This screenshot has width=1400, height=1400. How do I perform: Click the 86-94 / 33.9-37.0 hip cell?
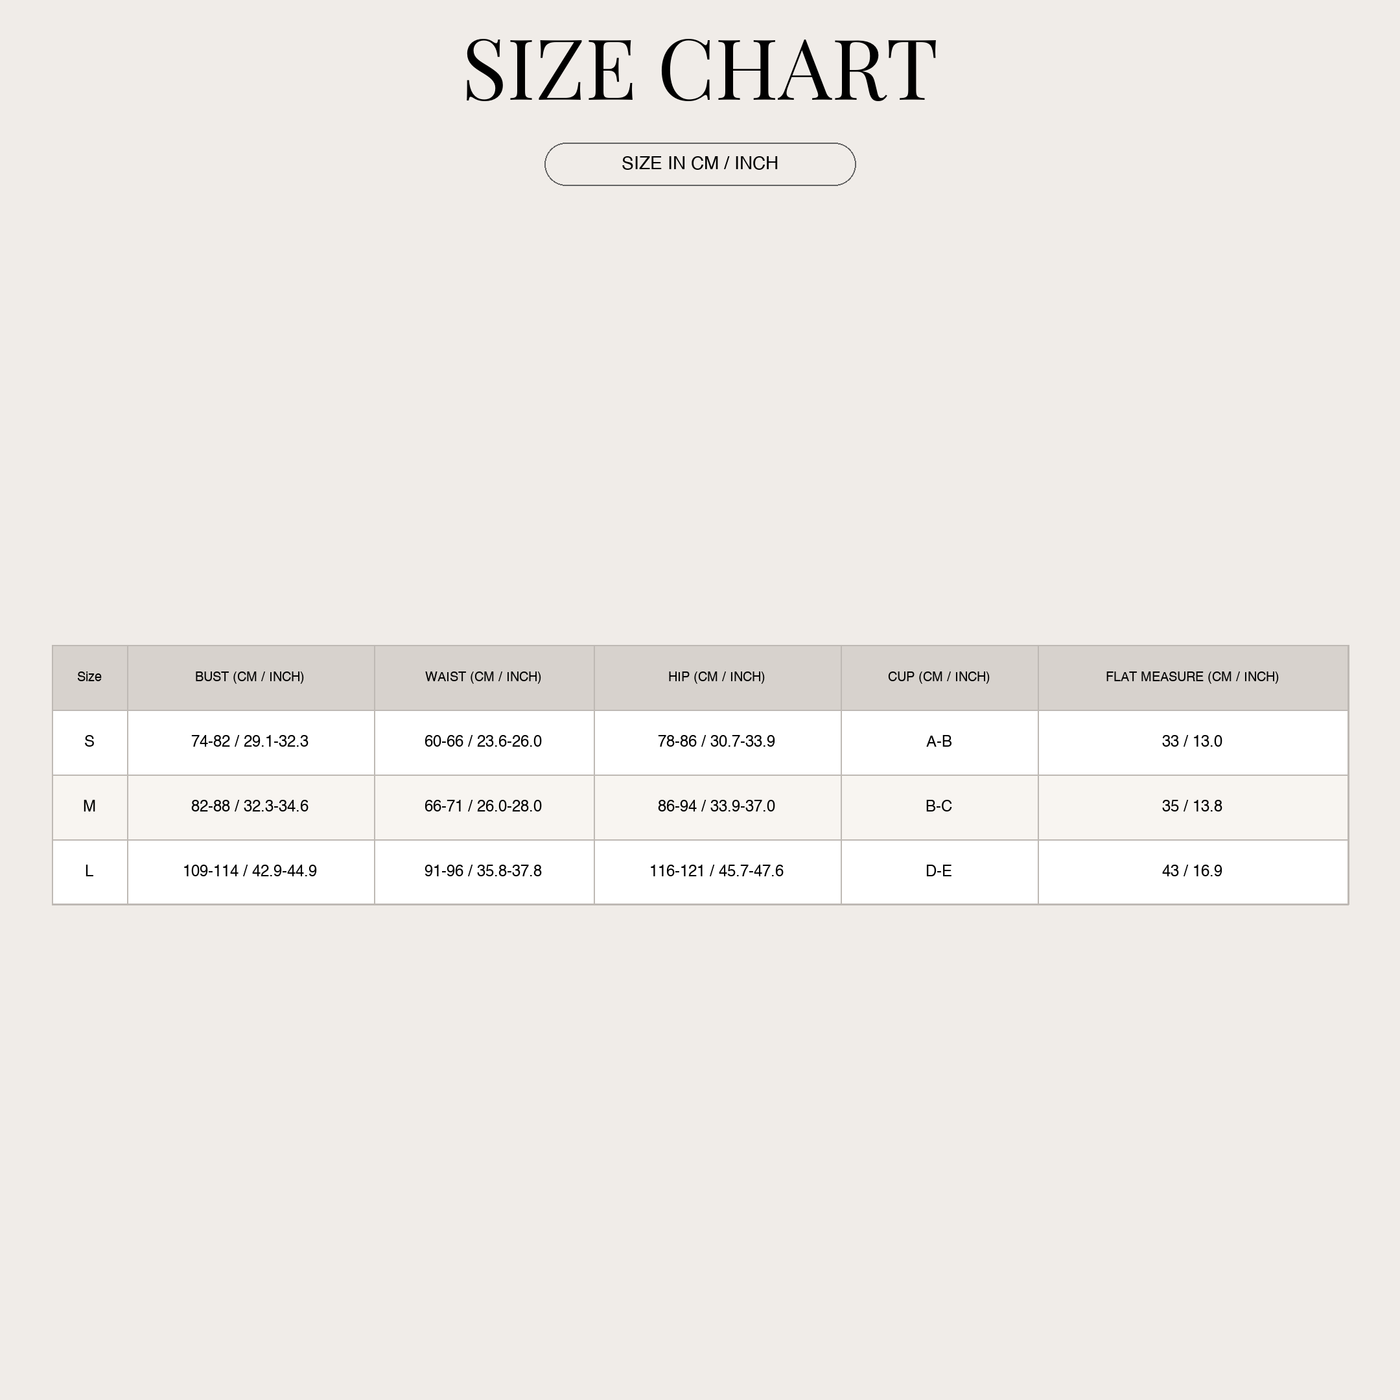coord(717,807)
